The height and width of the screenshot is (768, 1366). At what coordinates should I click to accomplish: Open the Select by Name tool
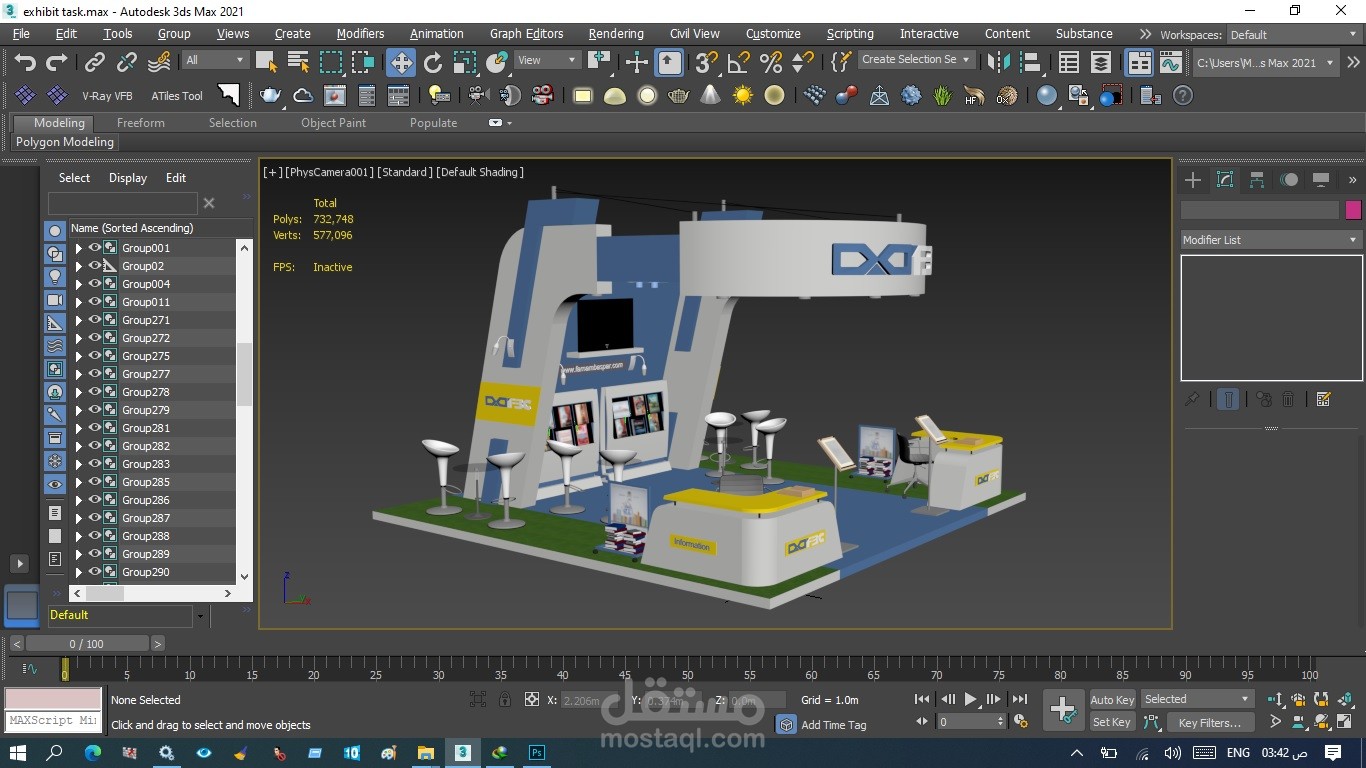299,62
